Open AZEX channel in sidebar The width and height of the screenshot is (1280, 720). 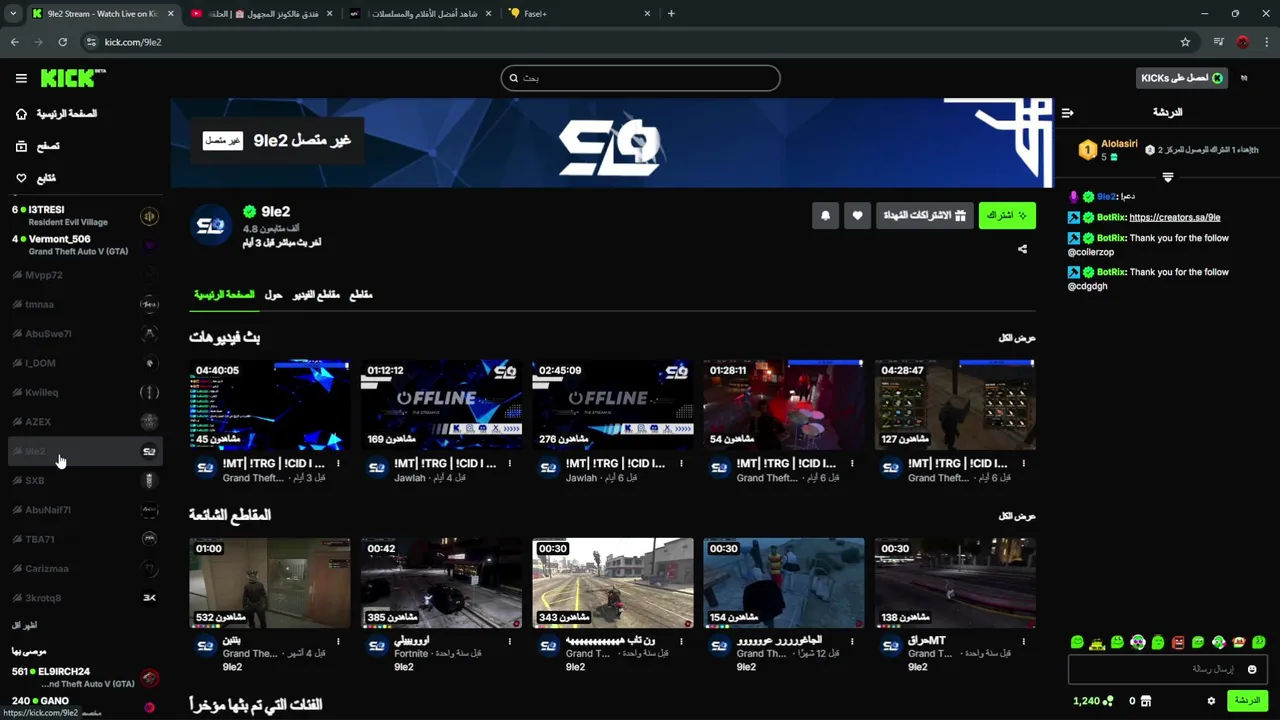click(85, 422)
